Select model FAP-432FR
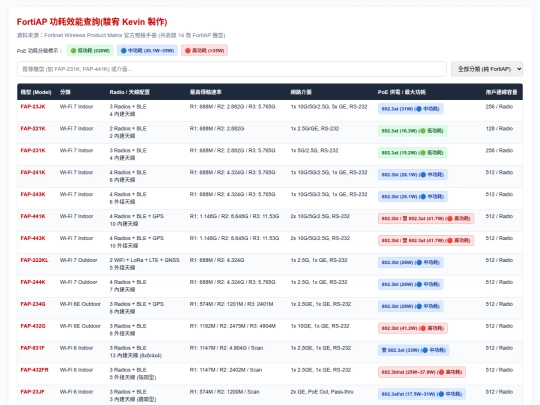This screenshot has width=540, height=405. point(34,370)
